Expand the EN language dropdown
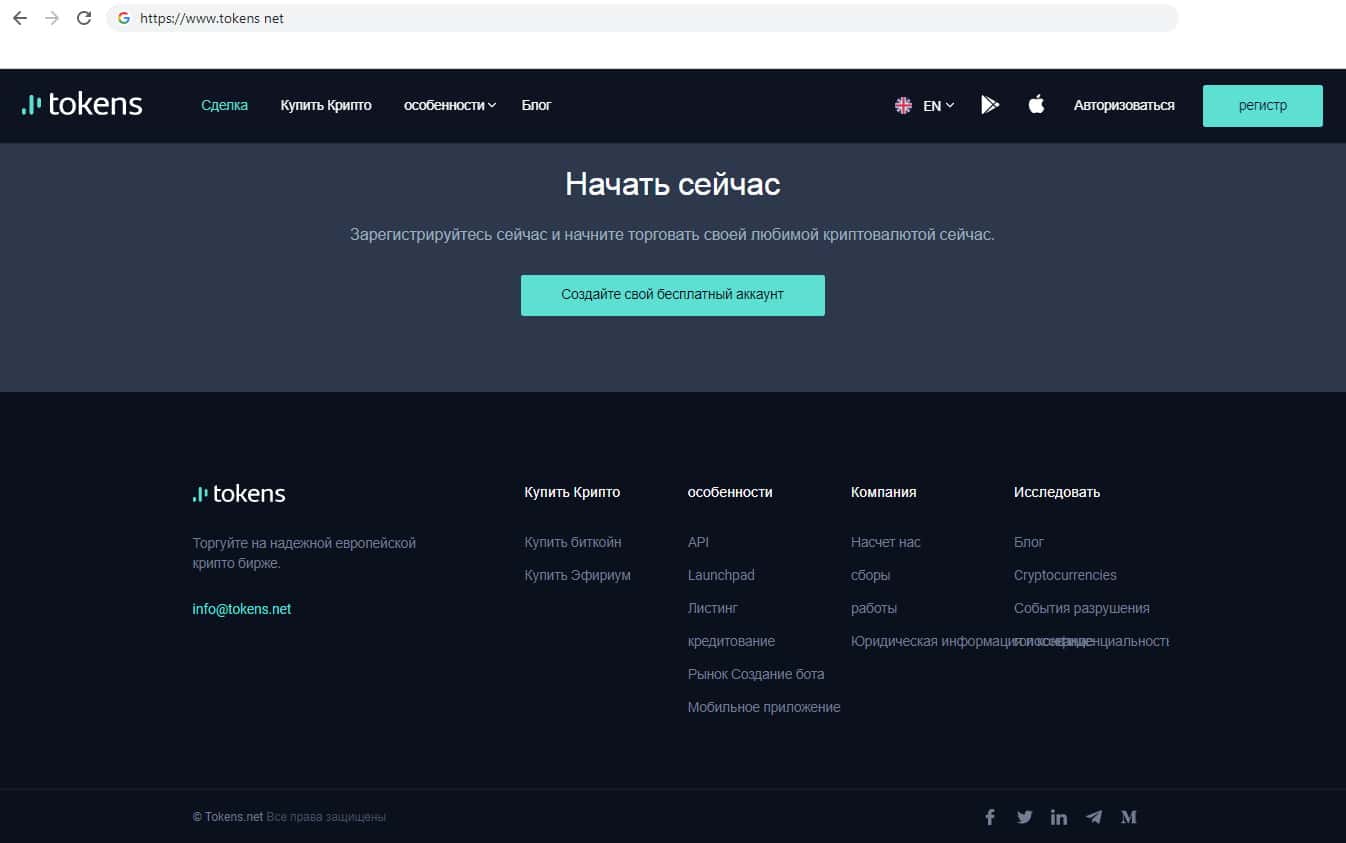Image resolution: width=1346 pixels, height=843 pixels. pos(925,105)
